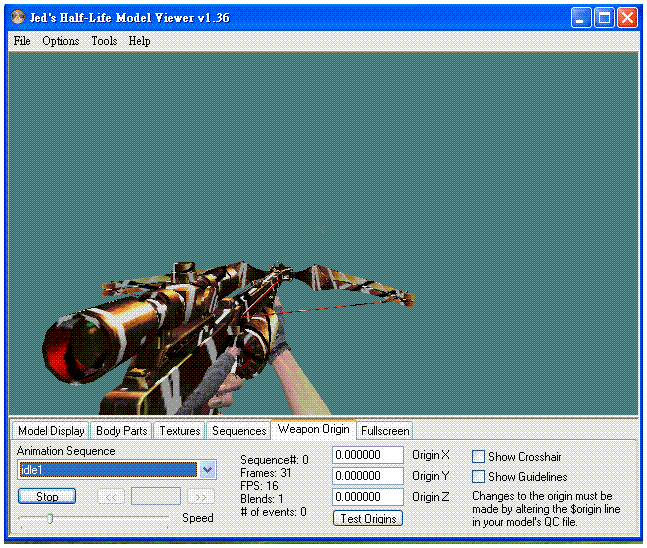Screen dimensions: 647x548
Task: Click the previous frame button
Action: coord(110,497)
